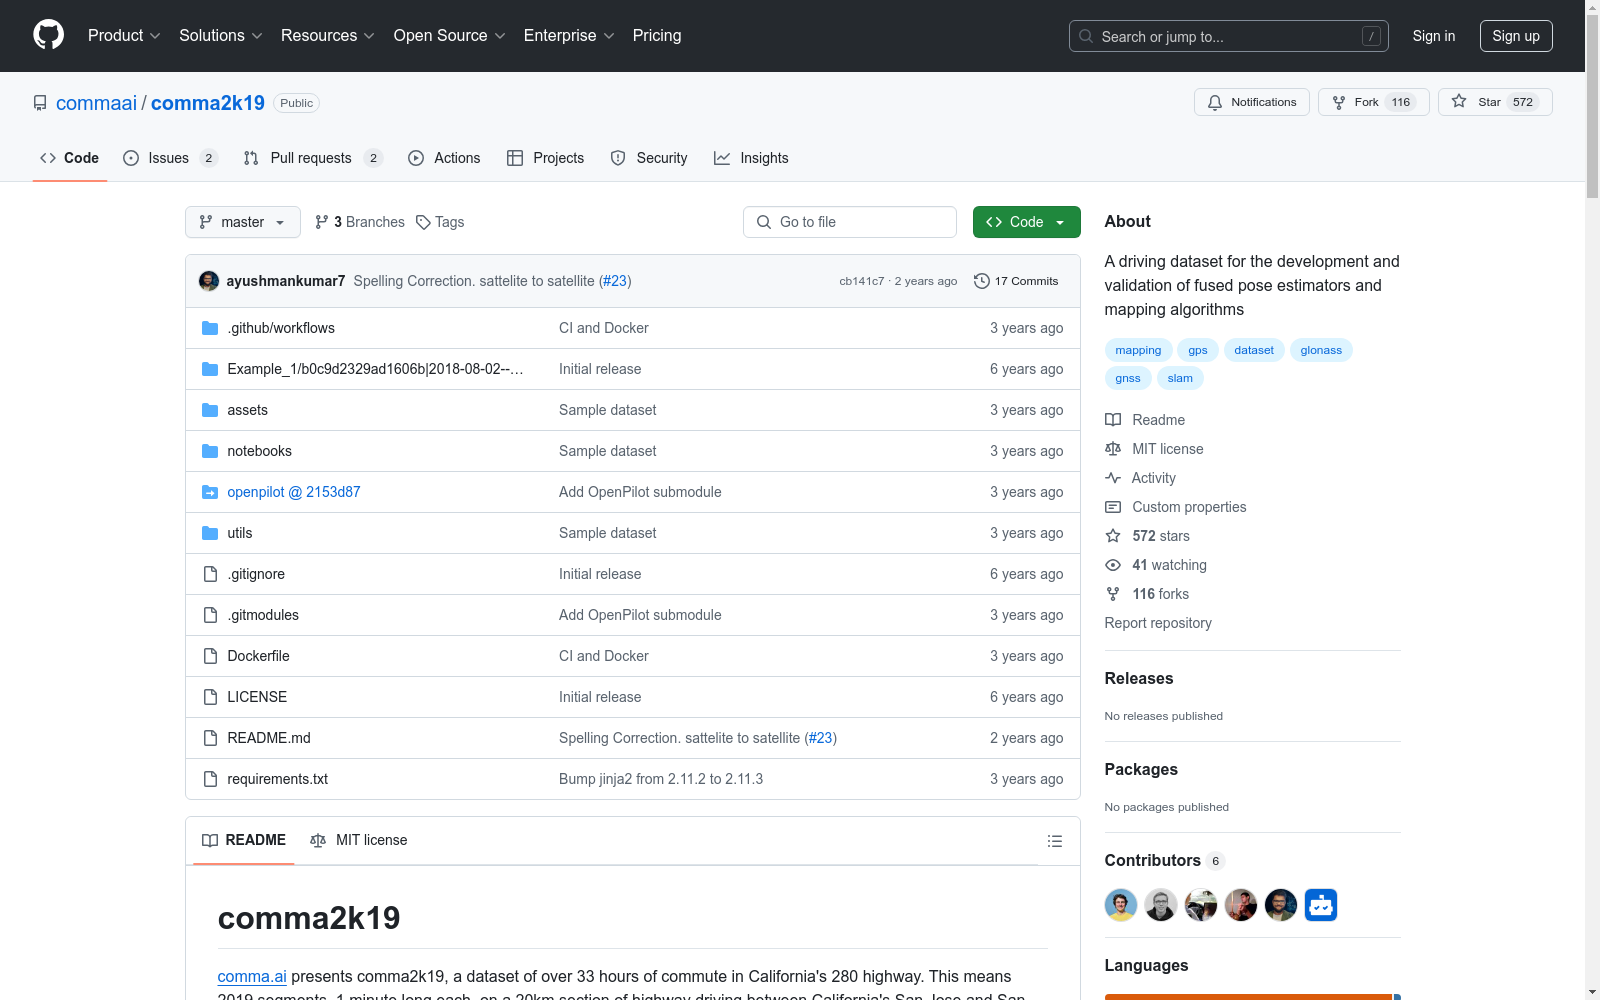
Task: Switch to the Actions tab
Action: pyautogui.click(x=444, y=158)
